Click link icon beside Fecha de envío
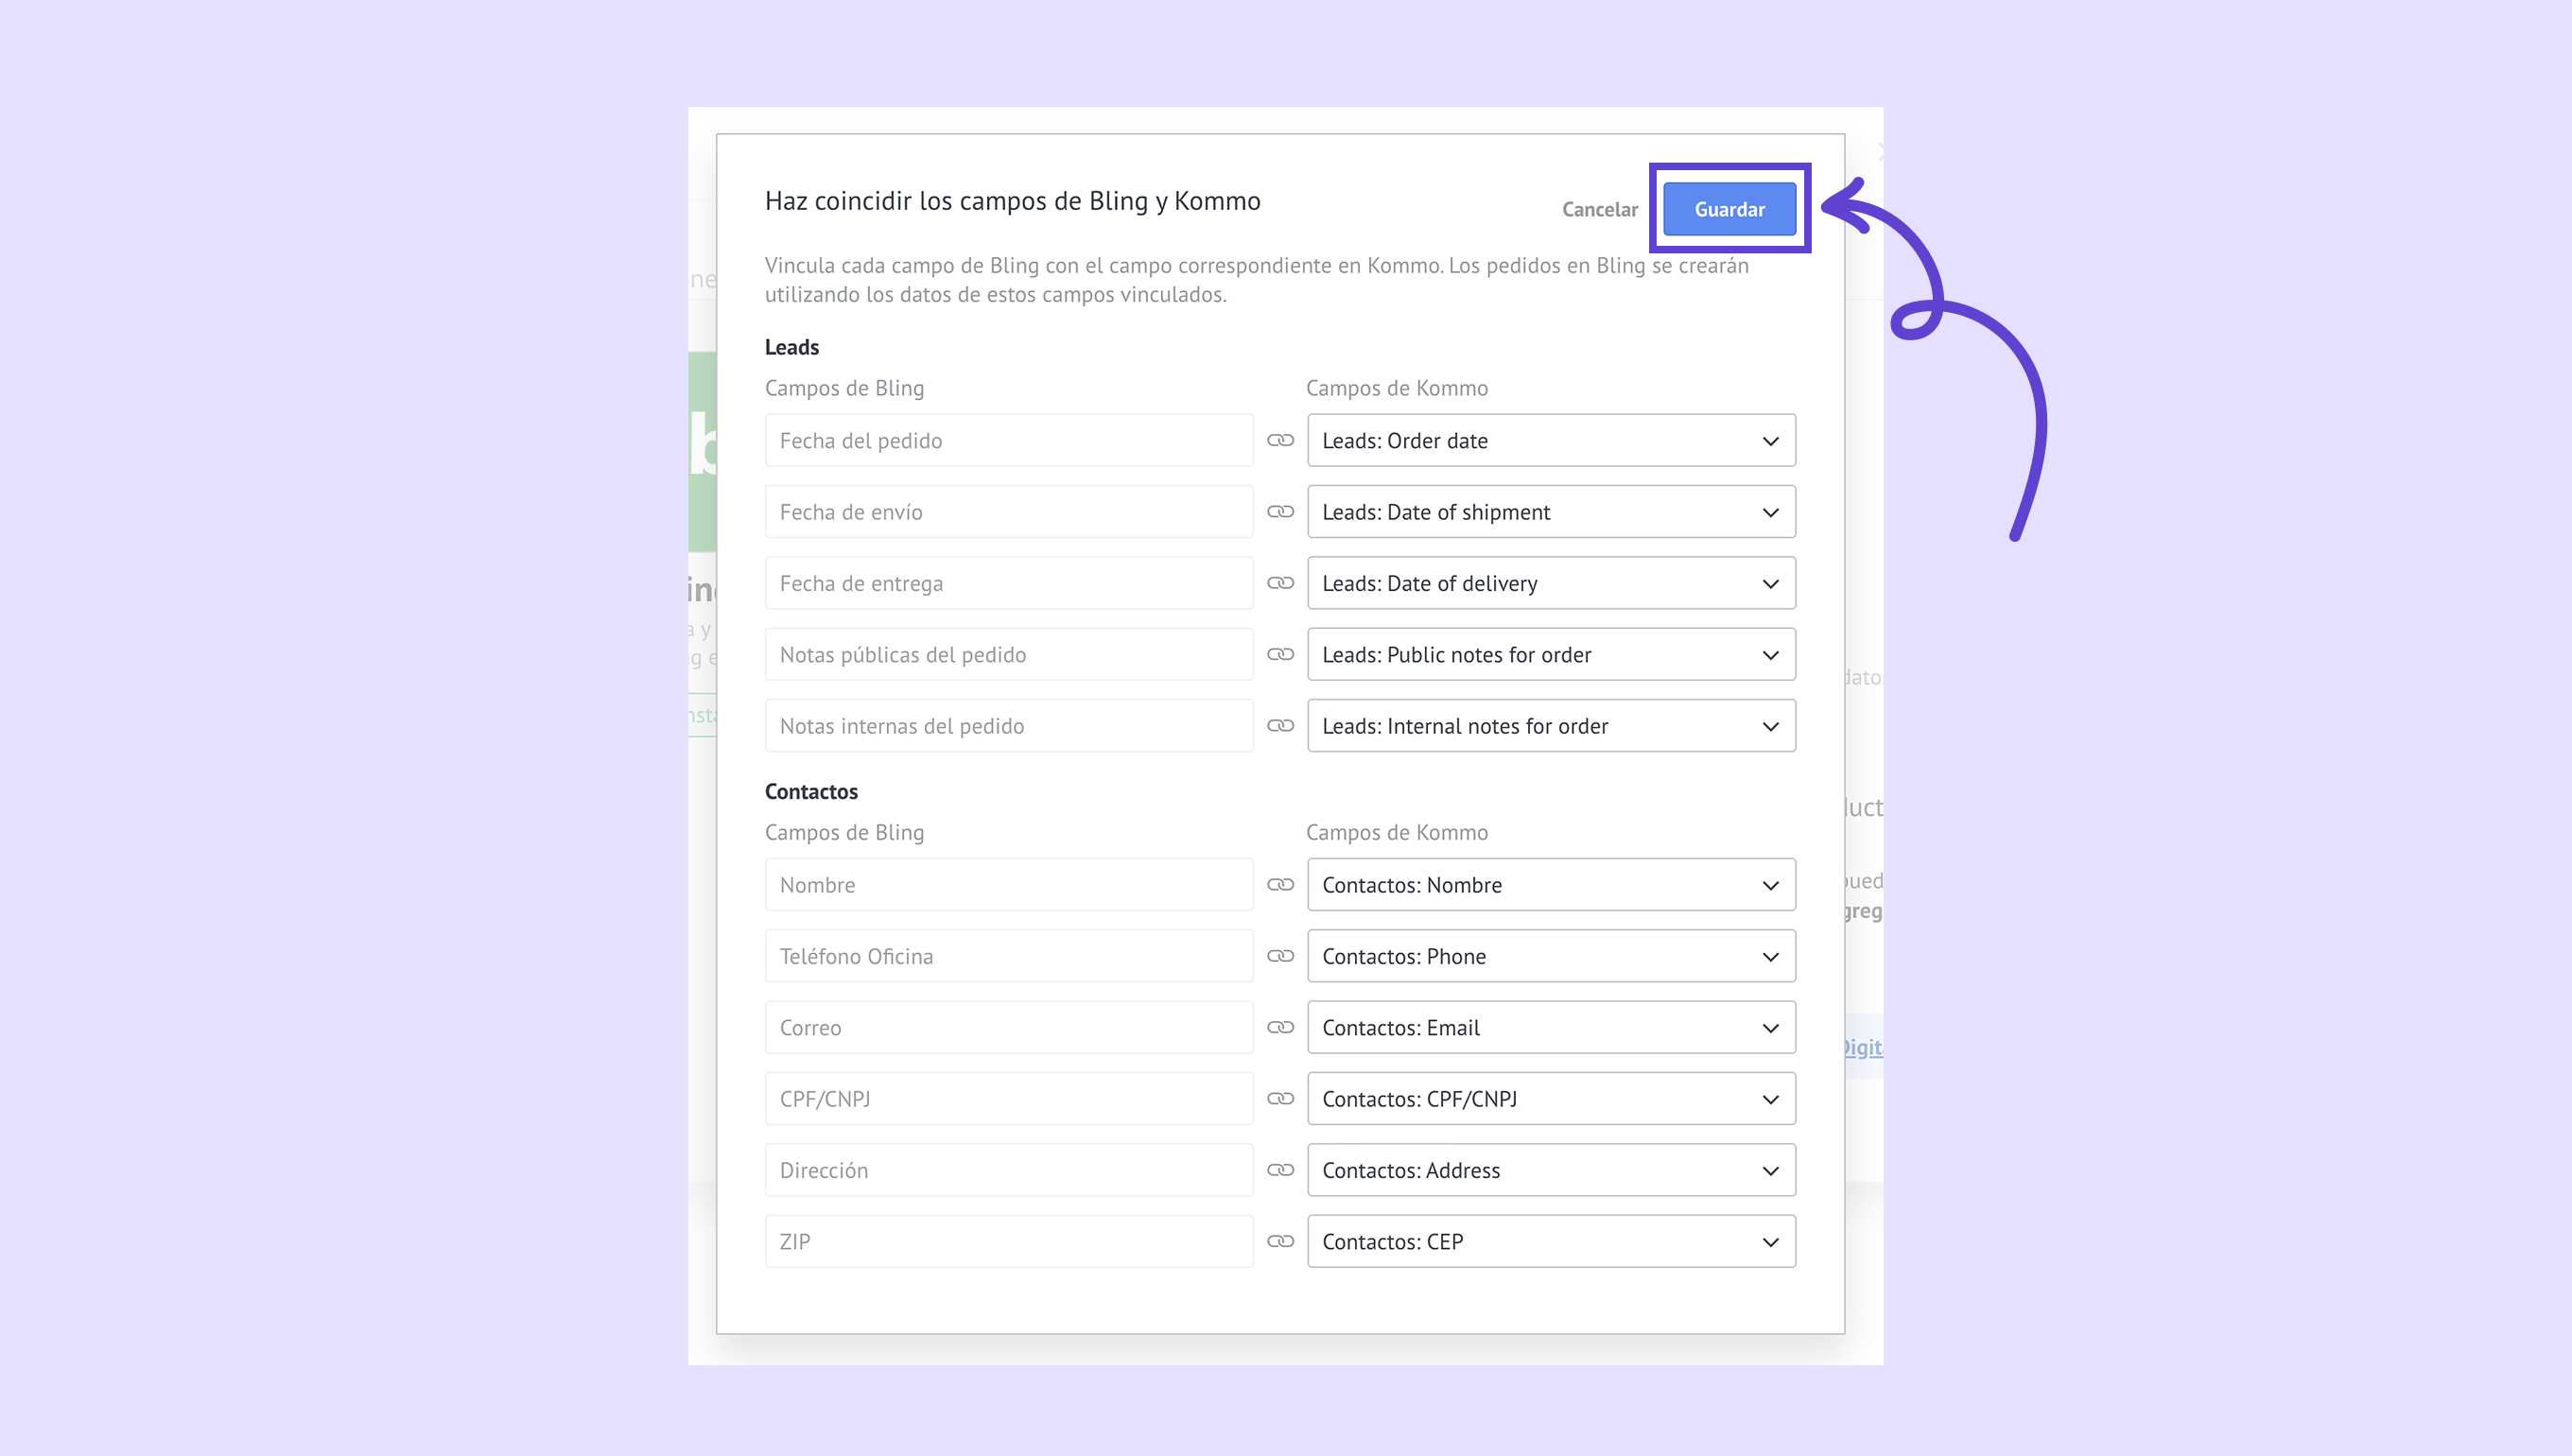 click(x=1280, y=512)
